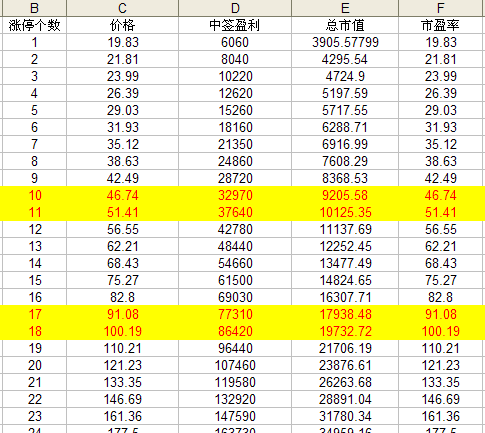This screenshot has height=433, width=485.
Task: Select 19.83 in the 价格 column
Action: [122, 42]
